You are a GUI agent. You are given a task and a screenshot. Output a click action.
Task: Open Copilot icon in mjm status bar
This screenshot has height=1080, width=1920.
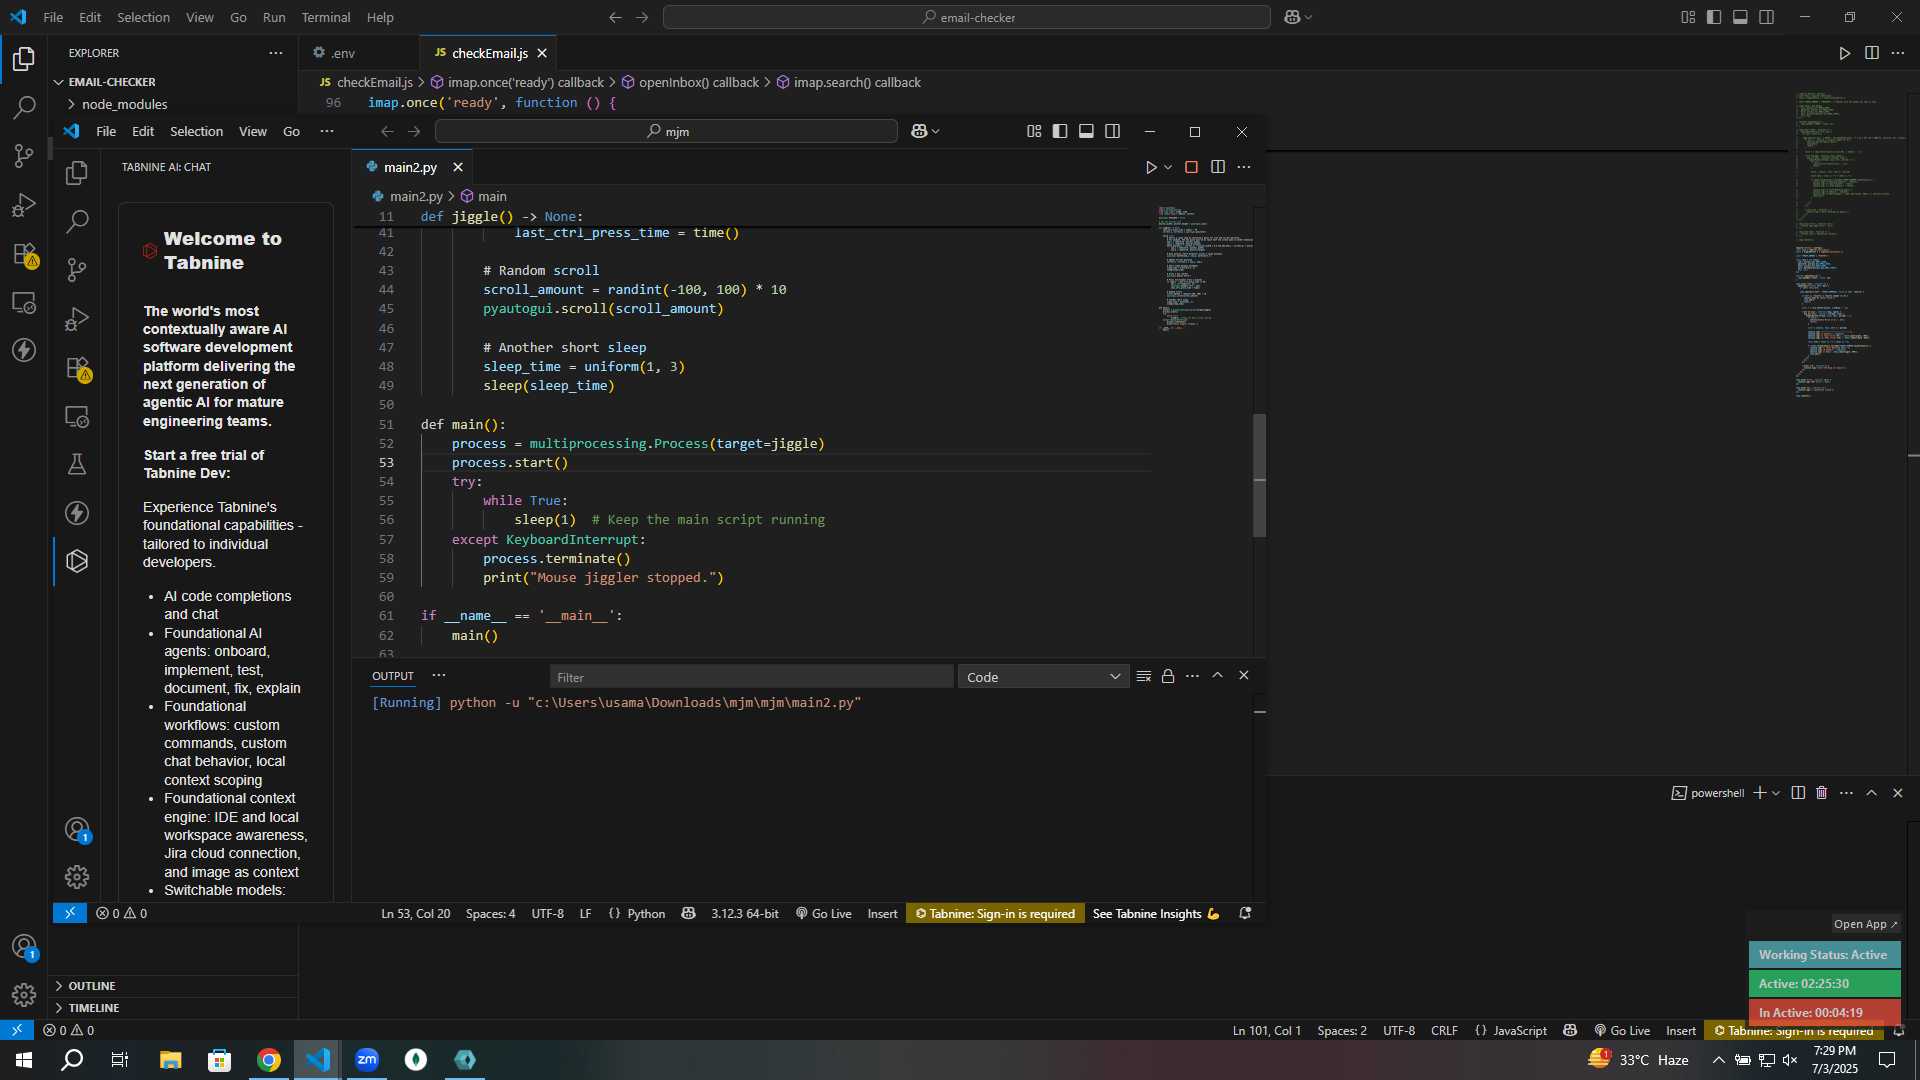[x=688, y=913]
